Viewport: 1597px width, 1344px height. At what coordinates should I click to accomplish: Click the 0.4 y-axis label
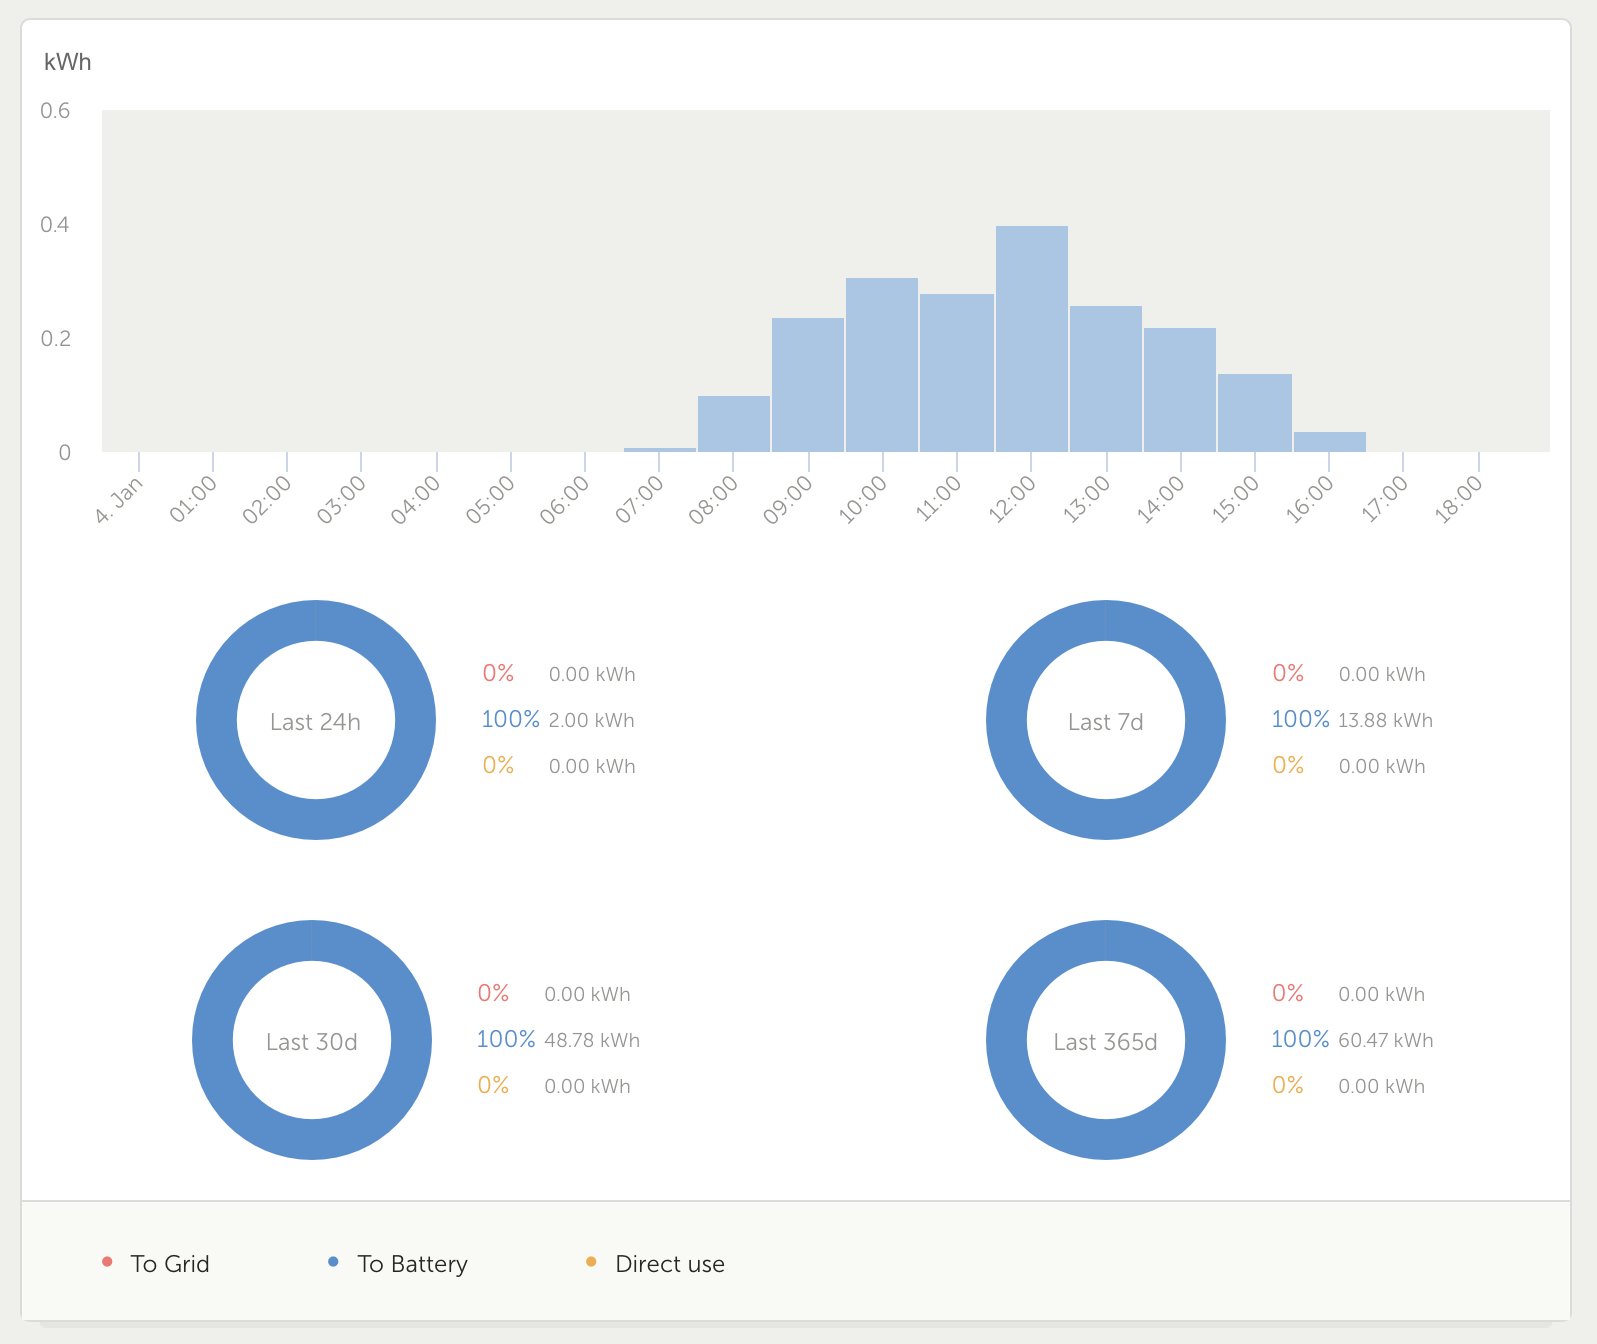pos(55,225)
